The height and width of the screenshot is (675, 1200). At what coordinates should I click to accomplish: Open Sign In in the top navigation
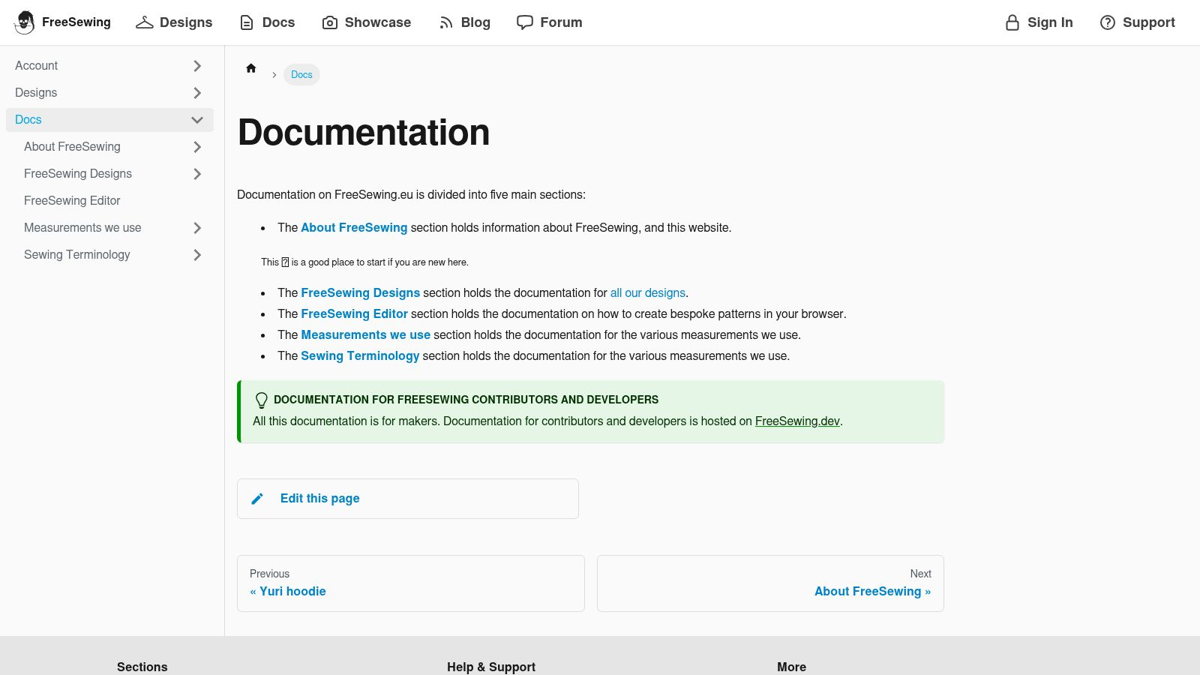1050,22
